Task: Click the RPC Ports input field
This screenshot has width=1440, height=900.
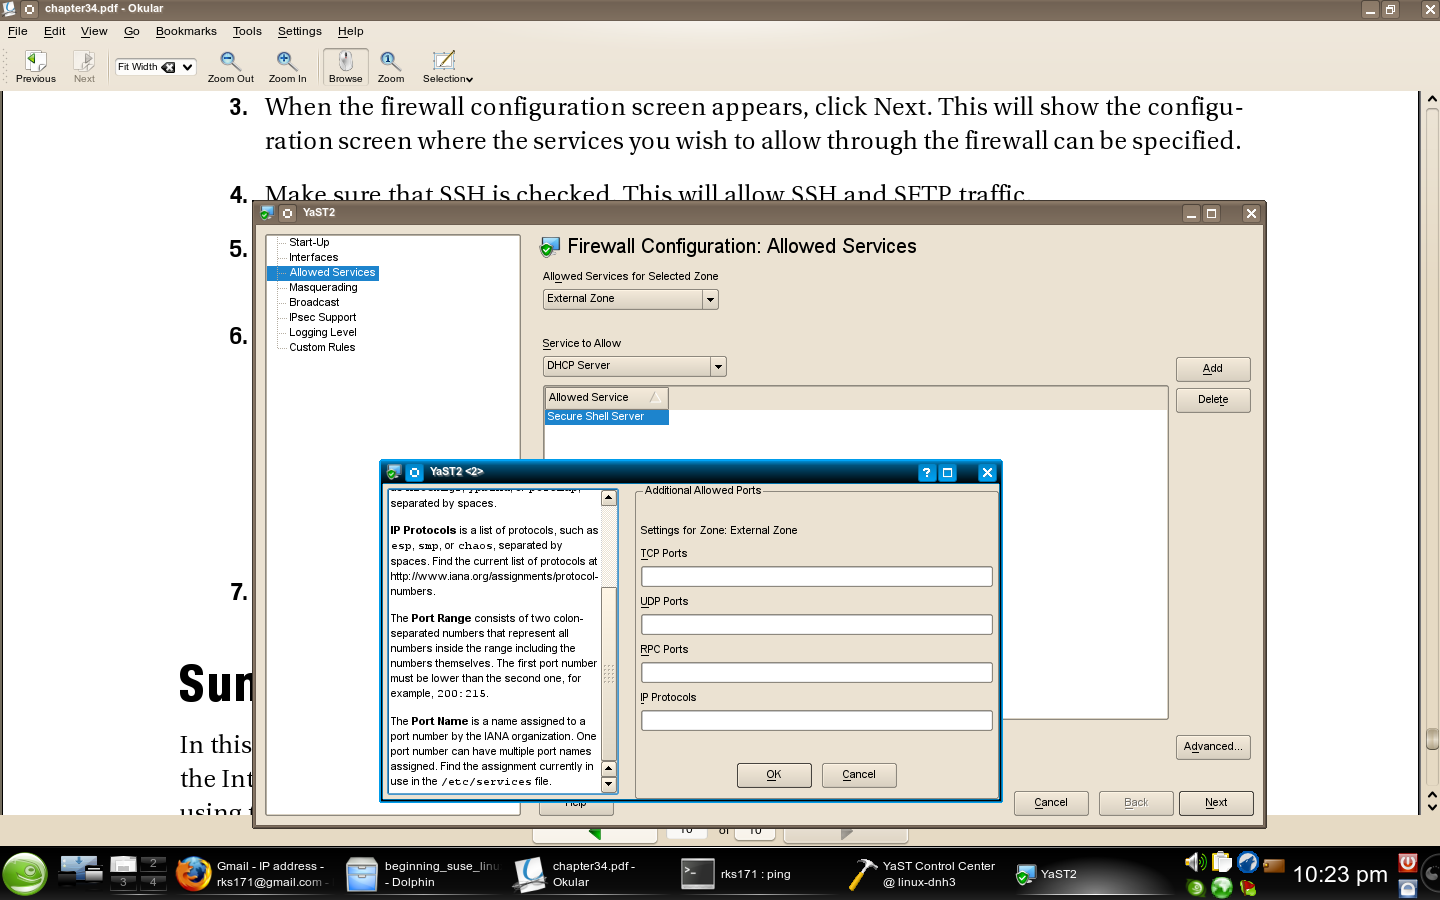Action: pos(817,673)
